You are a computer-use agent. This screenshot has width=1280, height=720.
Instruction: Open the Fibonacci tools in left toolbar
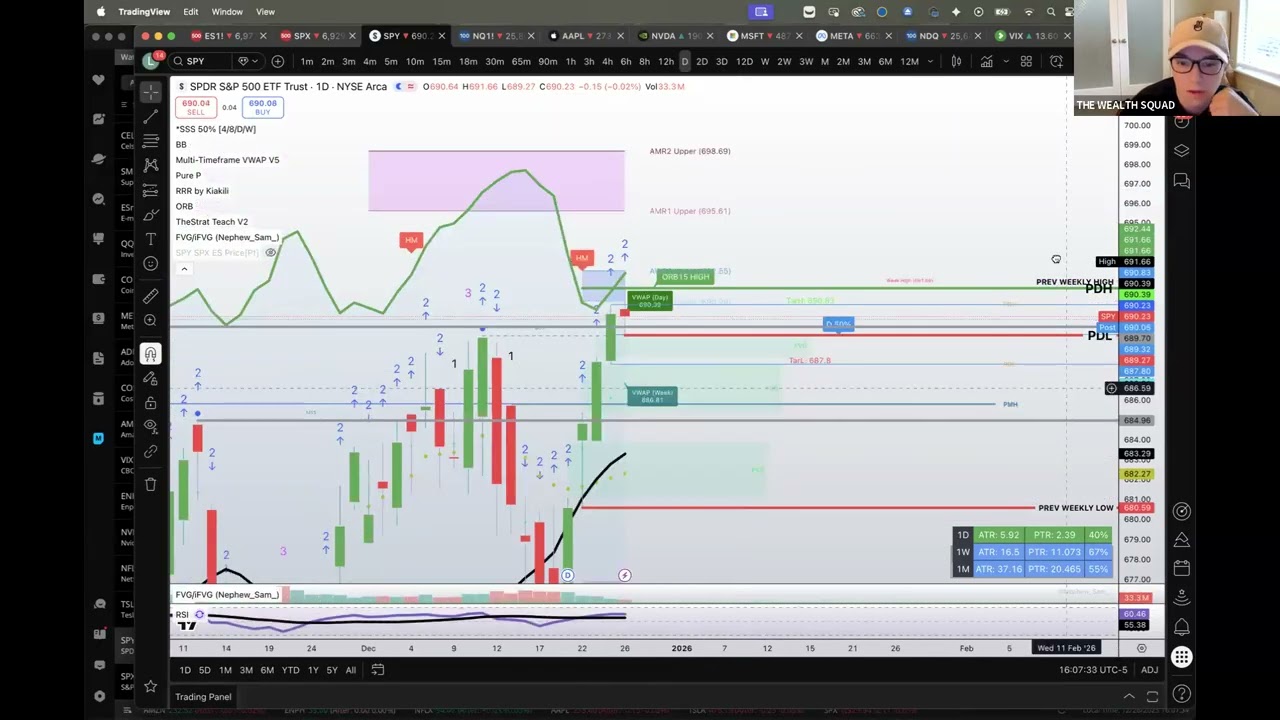tap(150, 141)
